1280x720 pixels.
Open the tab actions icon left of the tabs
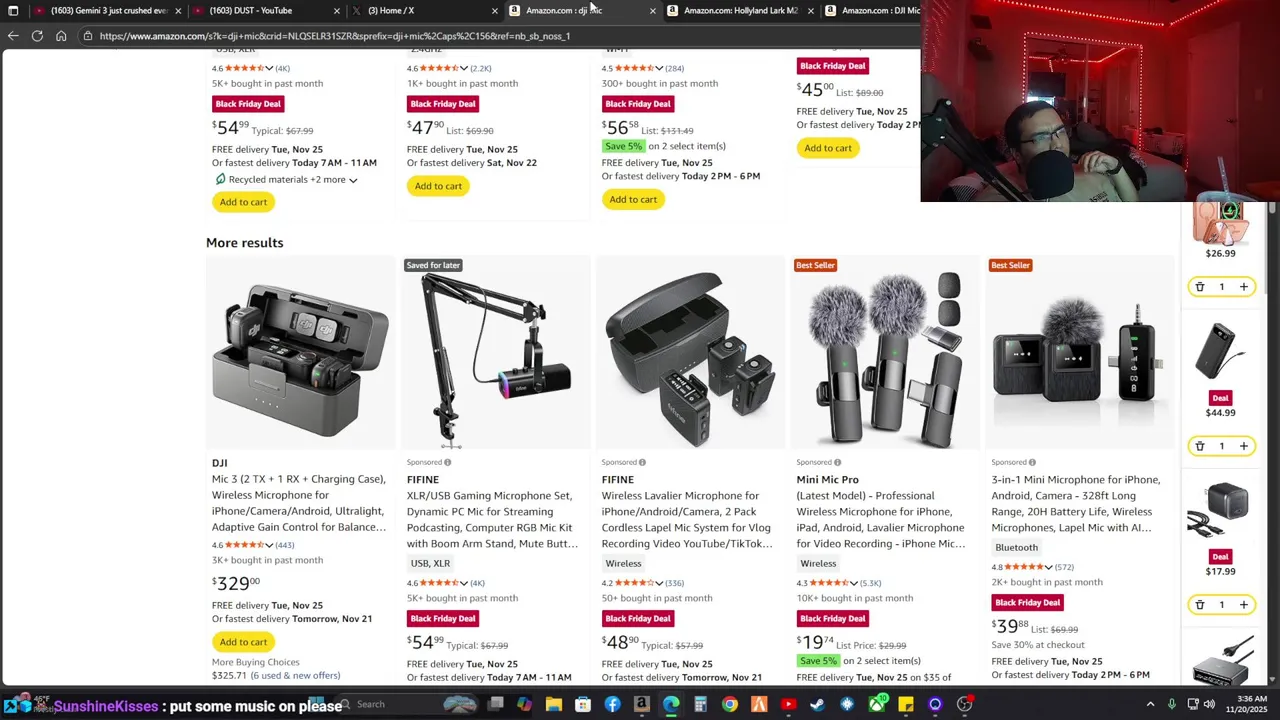pyautogui.click(x=13, y=11)
